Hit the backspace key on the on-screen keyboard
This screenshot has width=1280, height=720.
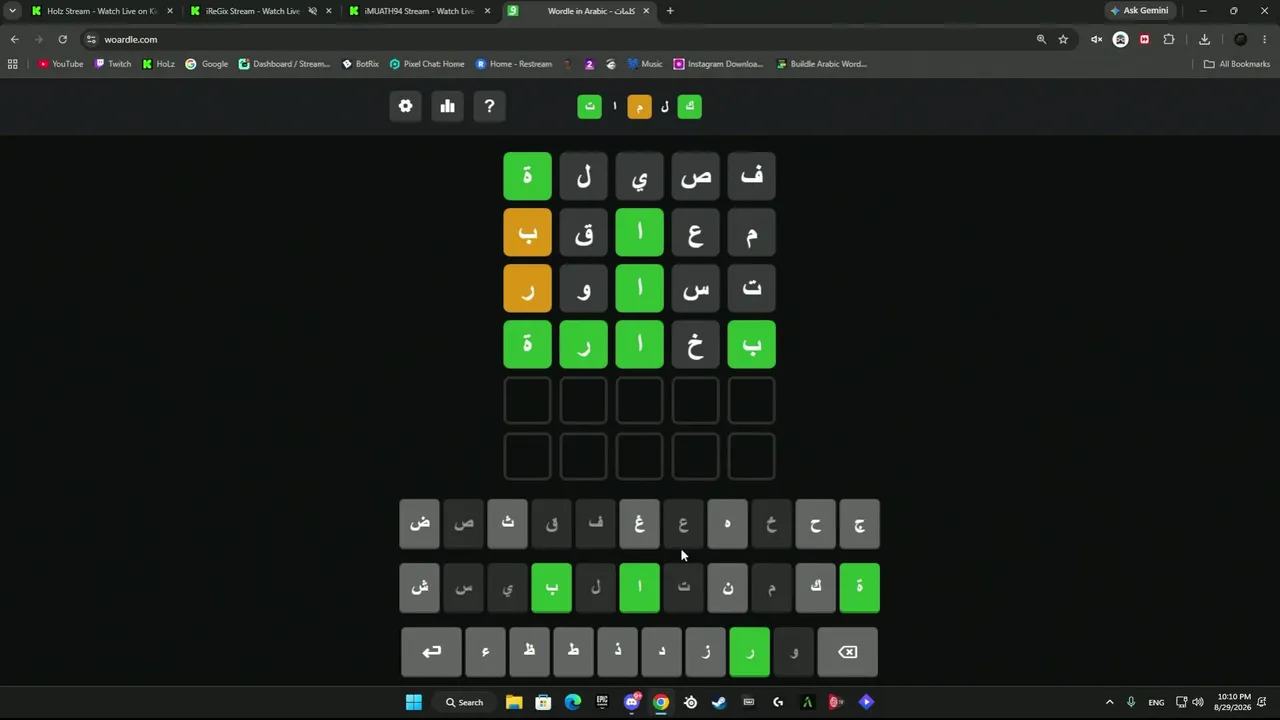coord(847,652)
